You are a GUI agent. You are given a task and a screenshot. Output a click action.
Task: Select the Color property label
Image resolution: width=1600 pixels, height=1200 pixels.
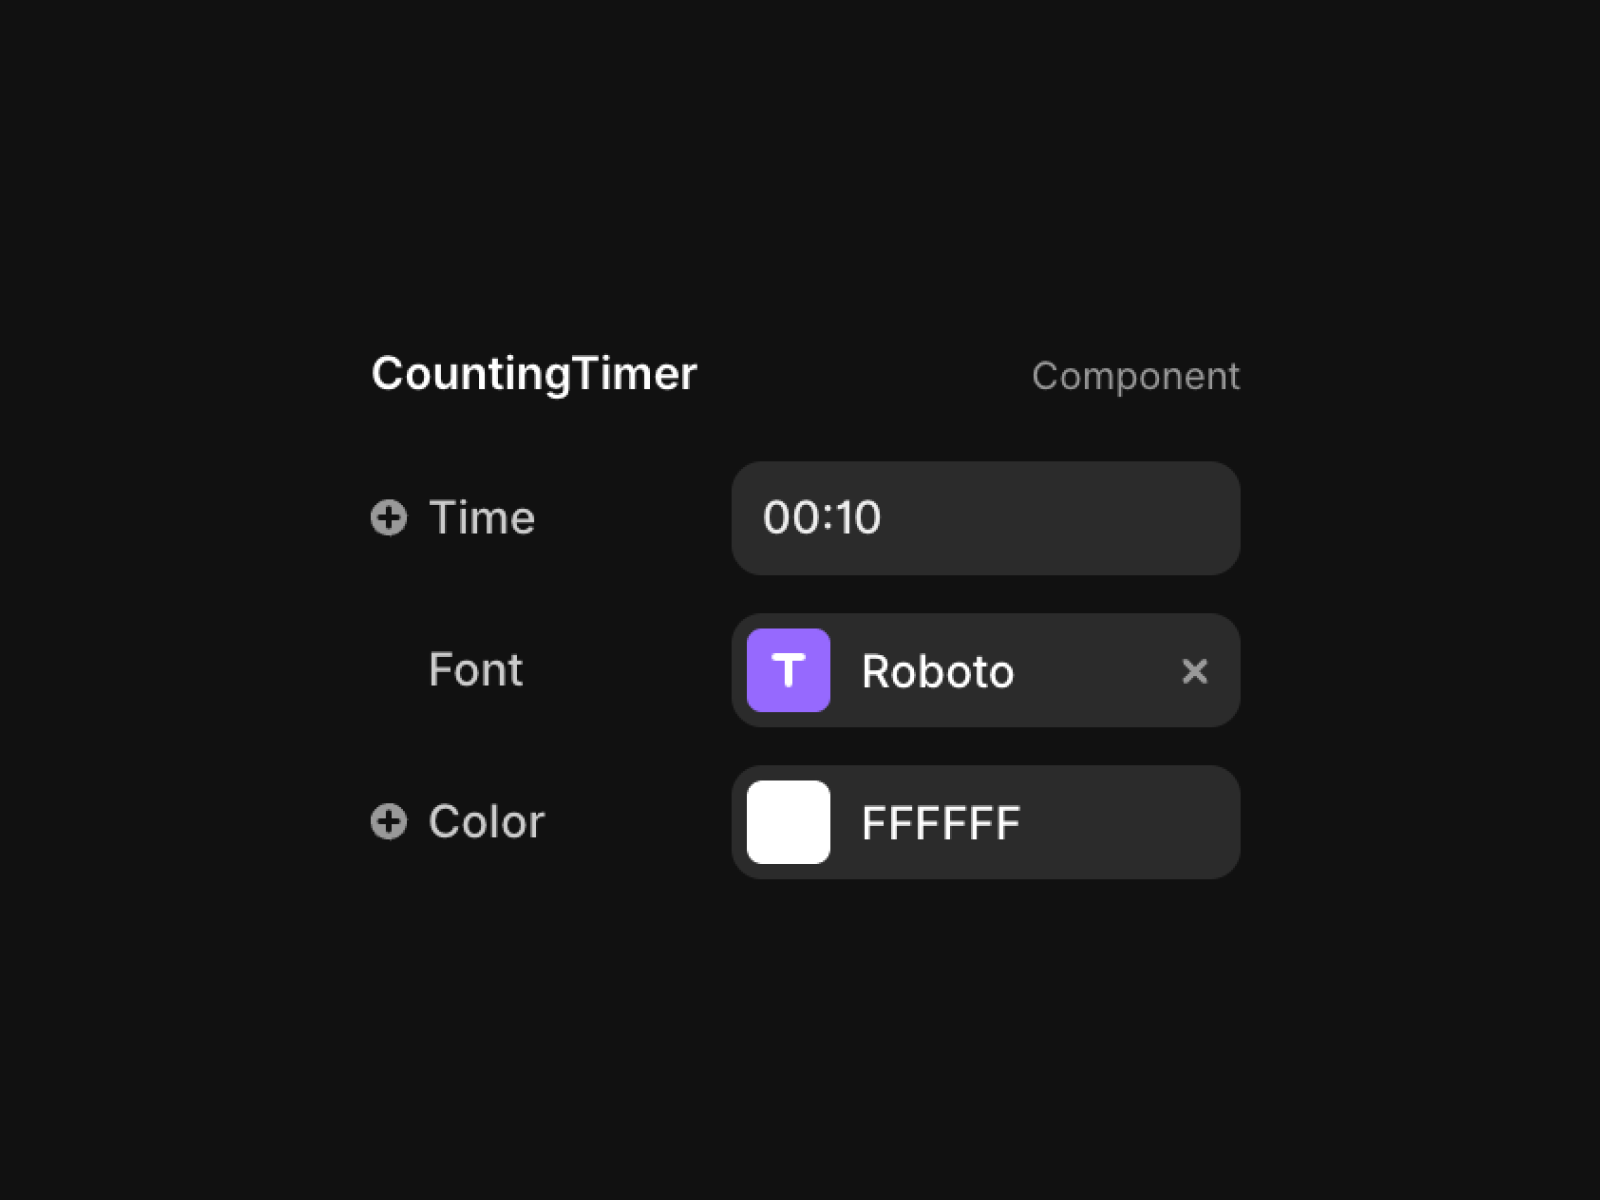(x=486, y=822)
